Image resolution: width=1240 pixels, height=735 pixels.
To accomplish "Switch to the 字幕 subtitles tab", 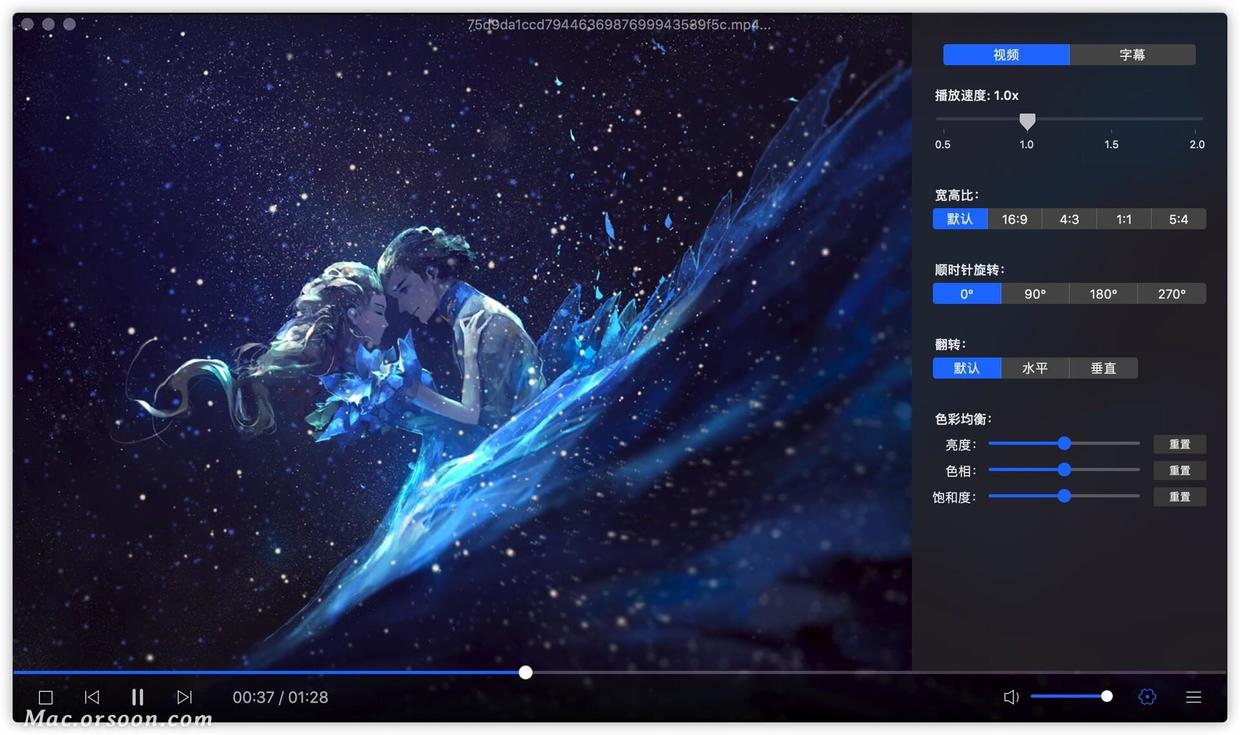I will [x=1133, y=54].
